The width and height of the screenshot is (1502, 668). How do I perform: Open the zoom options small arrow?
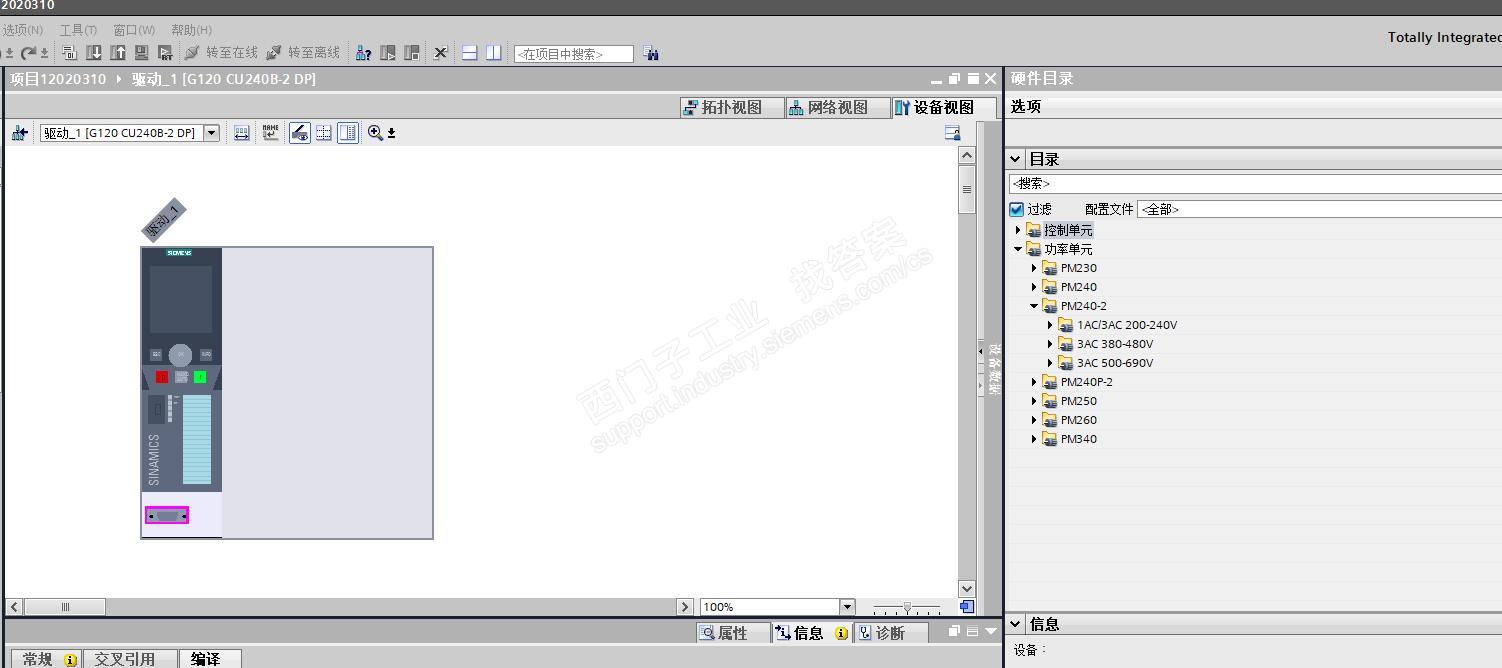[391, 132]
